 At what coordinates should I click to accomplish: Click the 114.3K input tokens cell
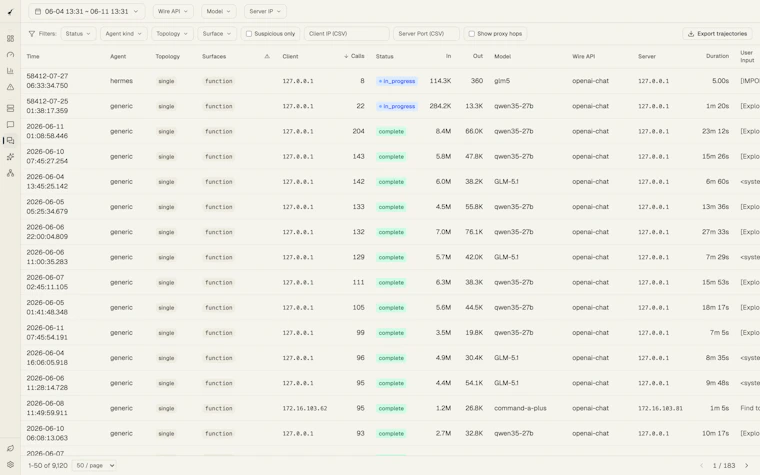click(440, 81)
